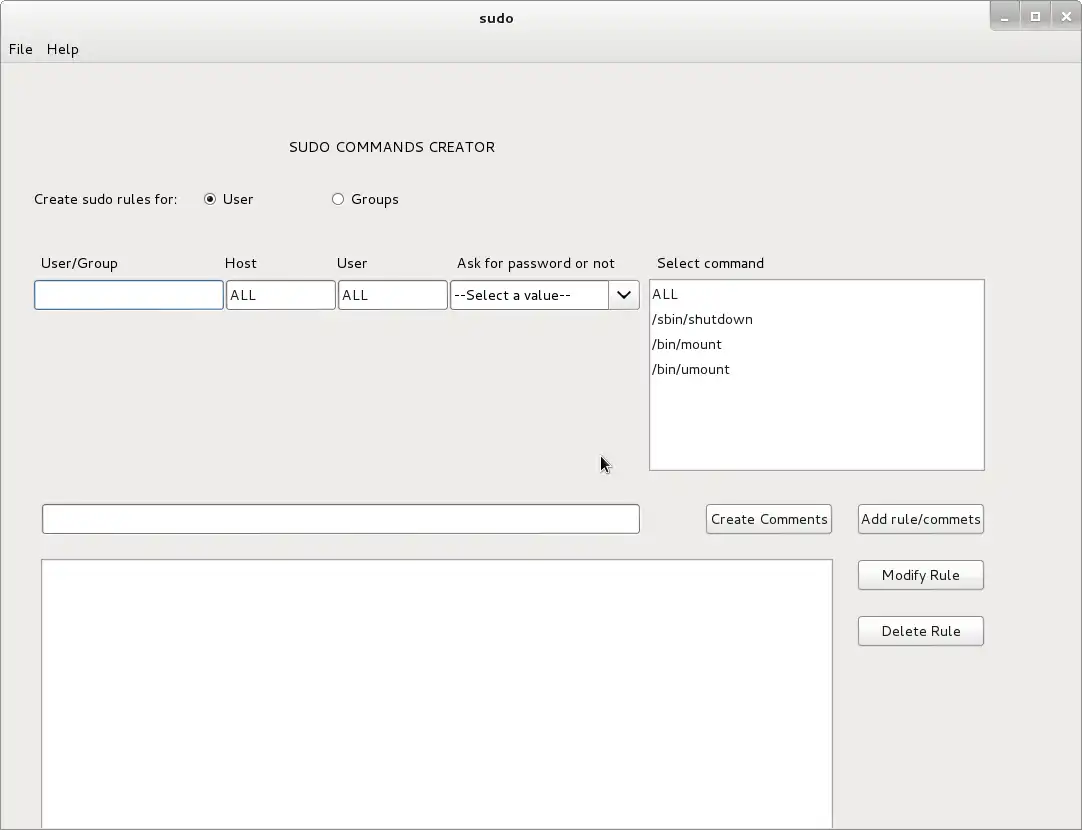The height and width of the screenshot is (830, 1082).
Task: Expand the password dropdown arrow
Action: click(x=623, y=295)
